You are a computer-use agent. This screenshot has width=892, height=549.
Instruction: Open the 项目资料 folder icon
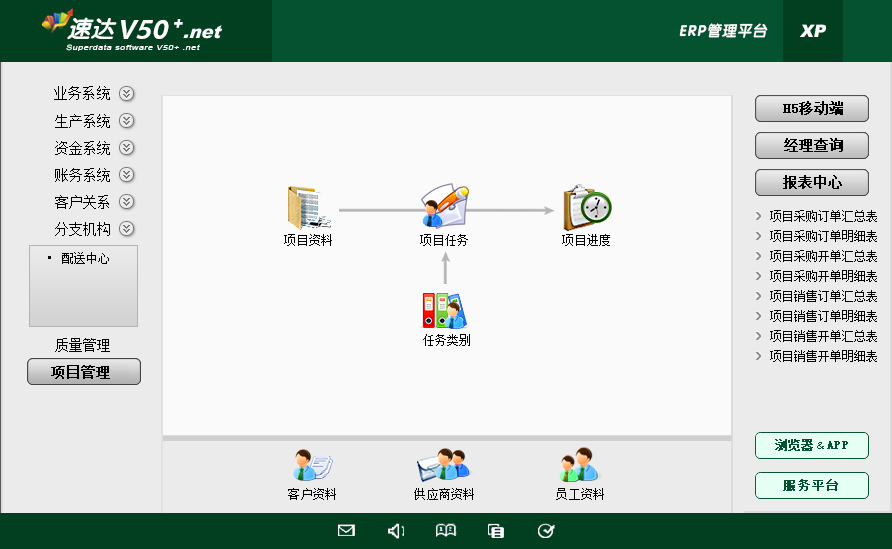click(x=308, y=208)
